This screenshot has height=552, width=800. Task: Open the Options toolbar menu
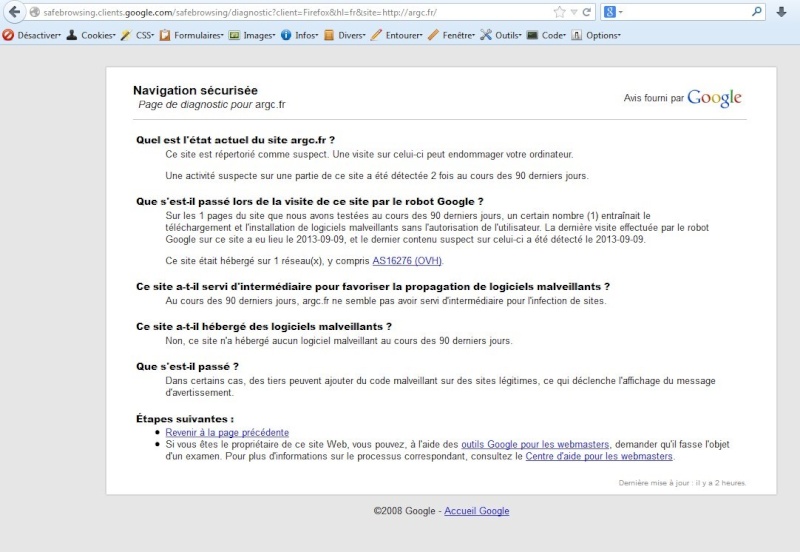[596, 35]
